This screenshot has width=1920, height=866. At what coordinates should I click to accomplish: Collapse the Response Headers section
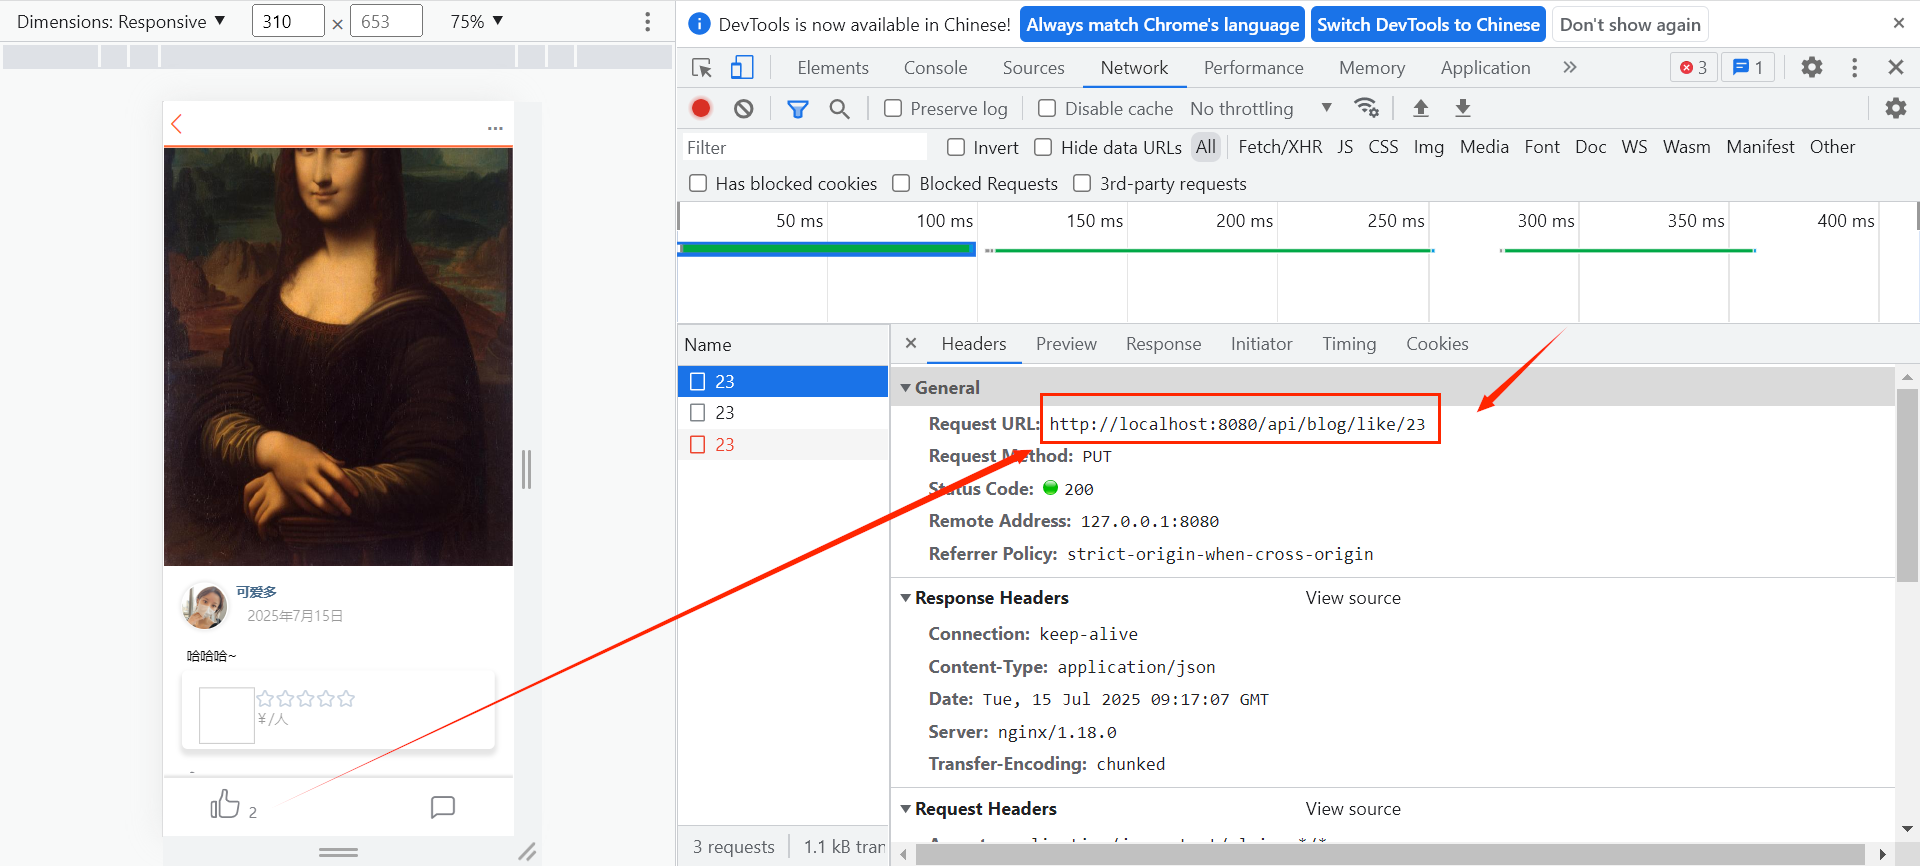[x=905, y=598]
